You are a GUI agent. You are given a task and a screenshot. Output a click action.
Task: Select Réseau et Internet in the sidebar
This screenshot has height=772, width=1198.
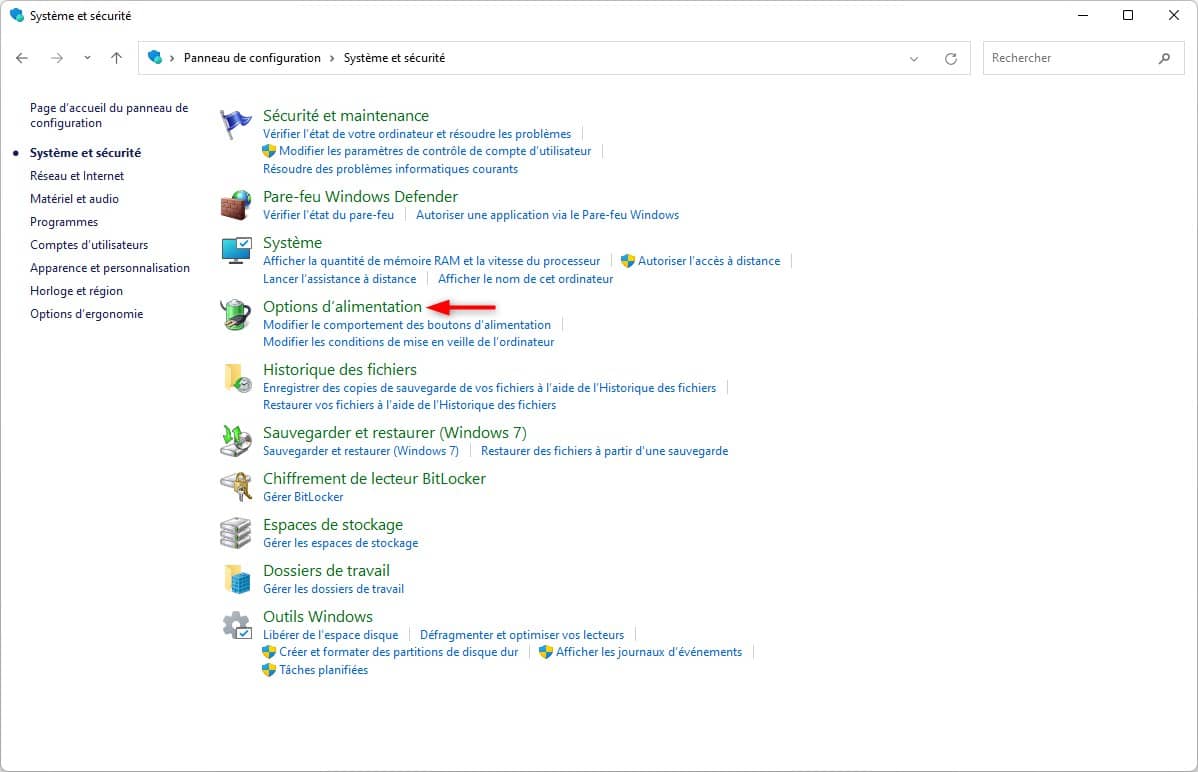point(76,176)
